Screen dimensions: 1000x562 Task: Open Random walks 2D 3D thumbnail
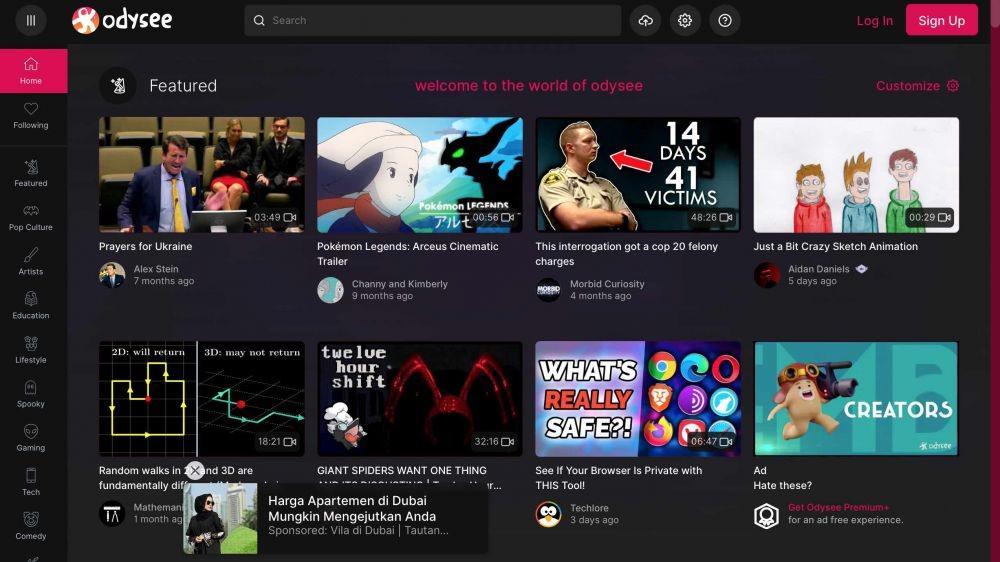coord(202,399)
